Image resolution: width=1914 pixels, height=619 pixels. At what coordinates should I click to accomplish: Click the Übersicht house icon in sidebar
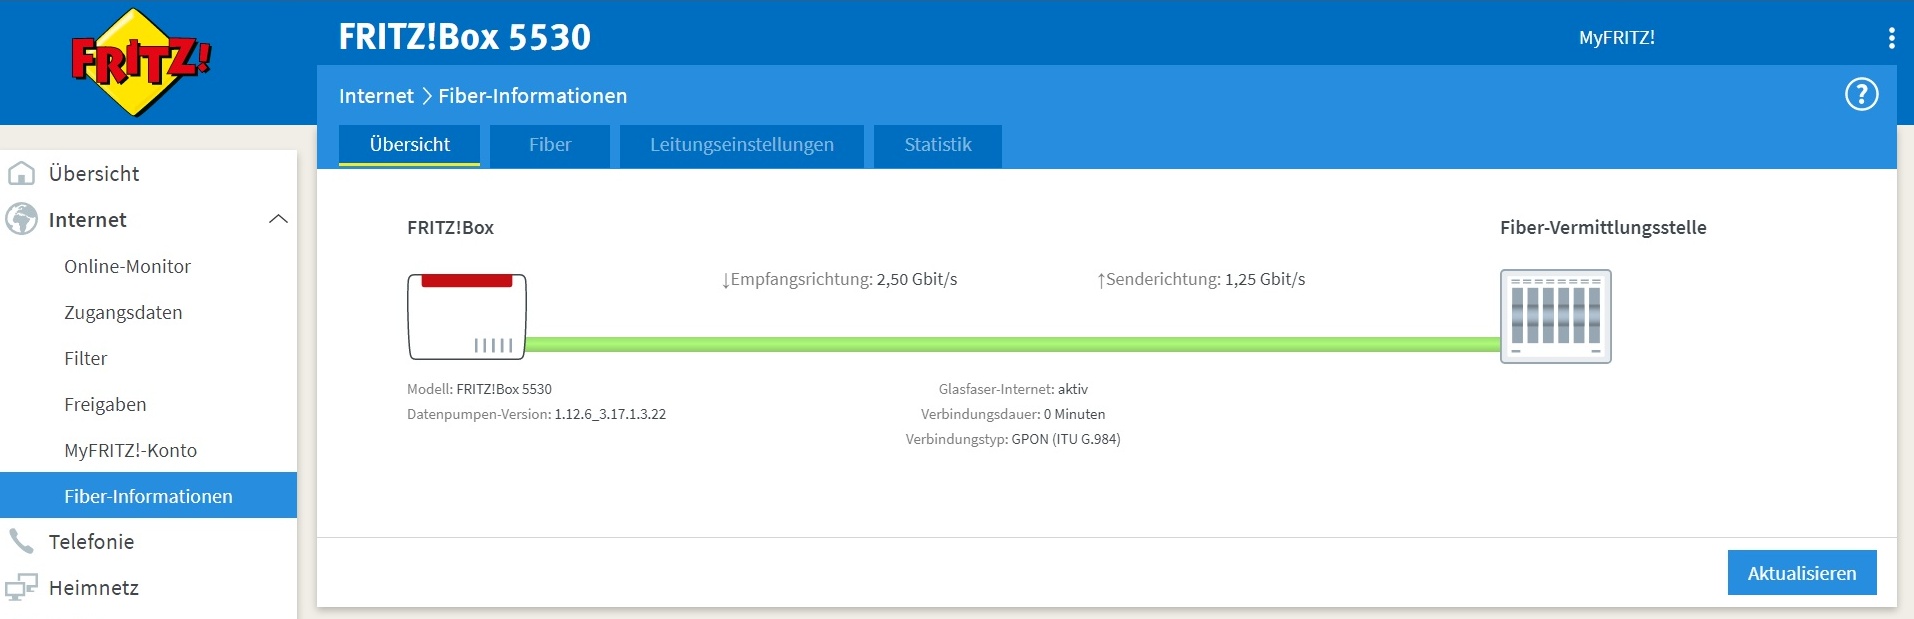tap(21, 173)
